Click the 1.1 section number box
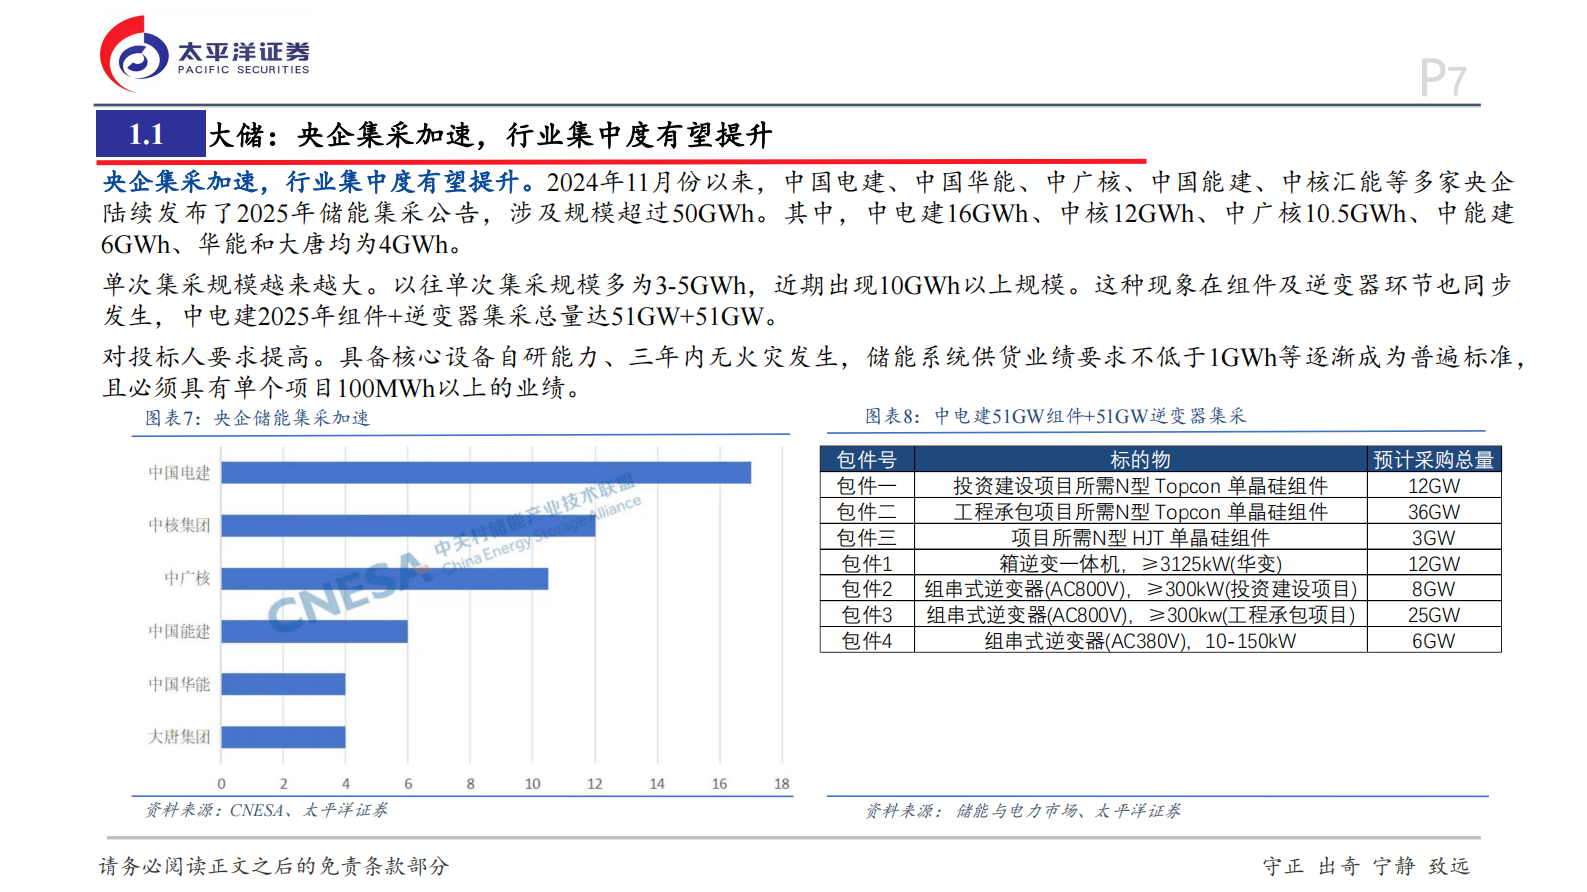Viewport: 1587px width, 892px height. point(150,134)
